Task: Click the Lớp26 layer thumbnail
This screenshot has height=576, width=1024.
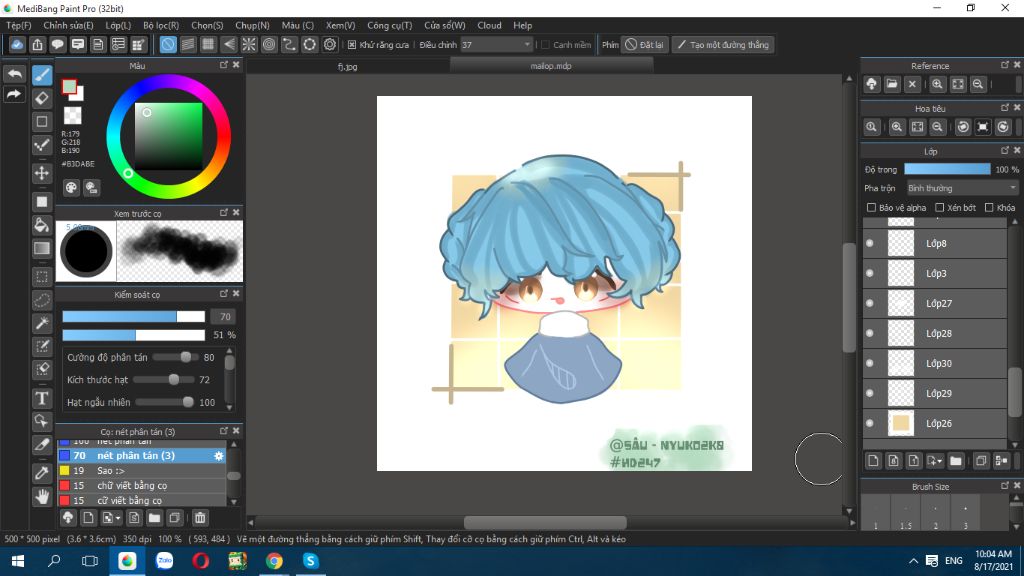Action: click(x=901, y=423)
